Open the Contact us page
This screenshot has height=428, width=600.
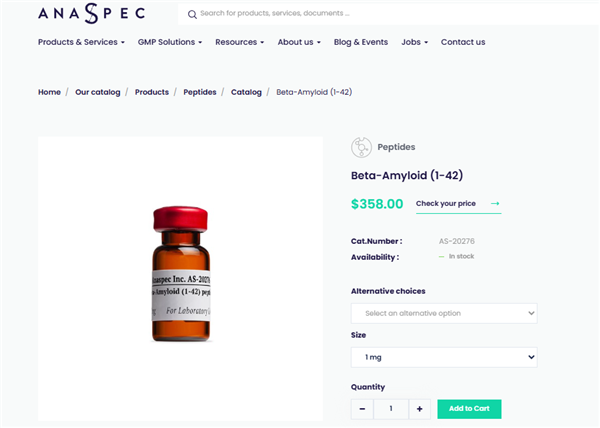coord(463,42)
